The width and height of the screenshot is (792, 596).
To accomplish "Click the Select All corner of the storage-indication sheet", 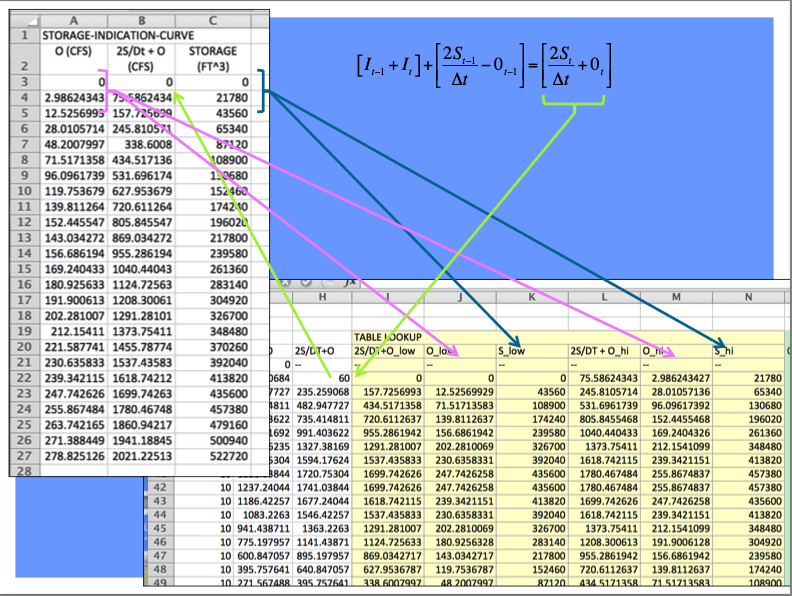I will tap(25, 20).
